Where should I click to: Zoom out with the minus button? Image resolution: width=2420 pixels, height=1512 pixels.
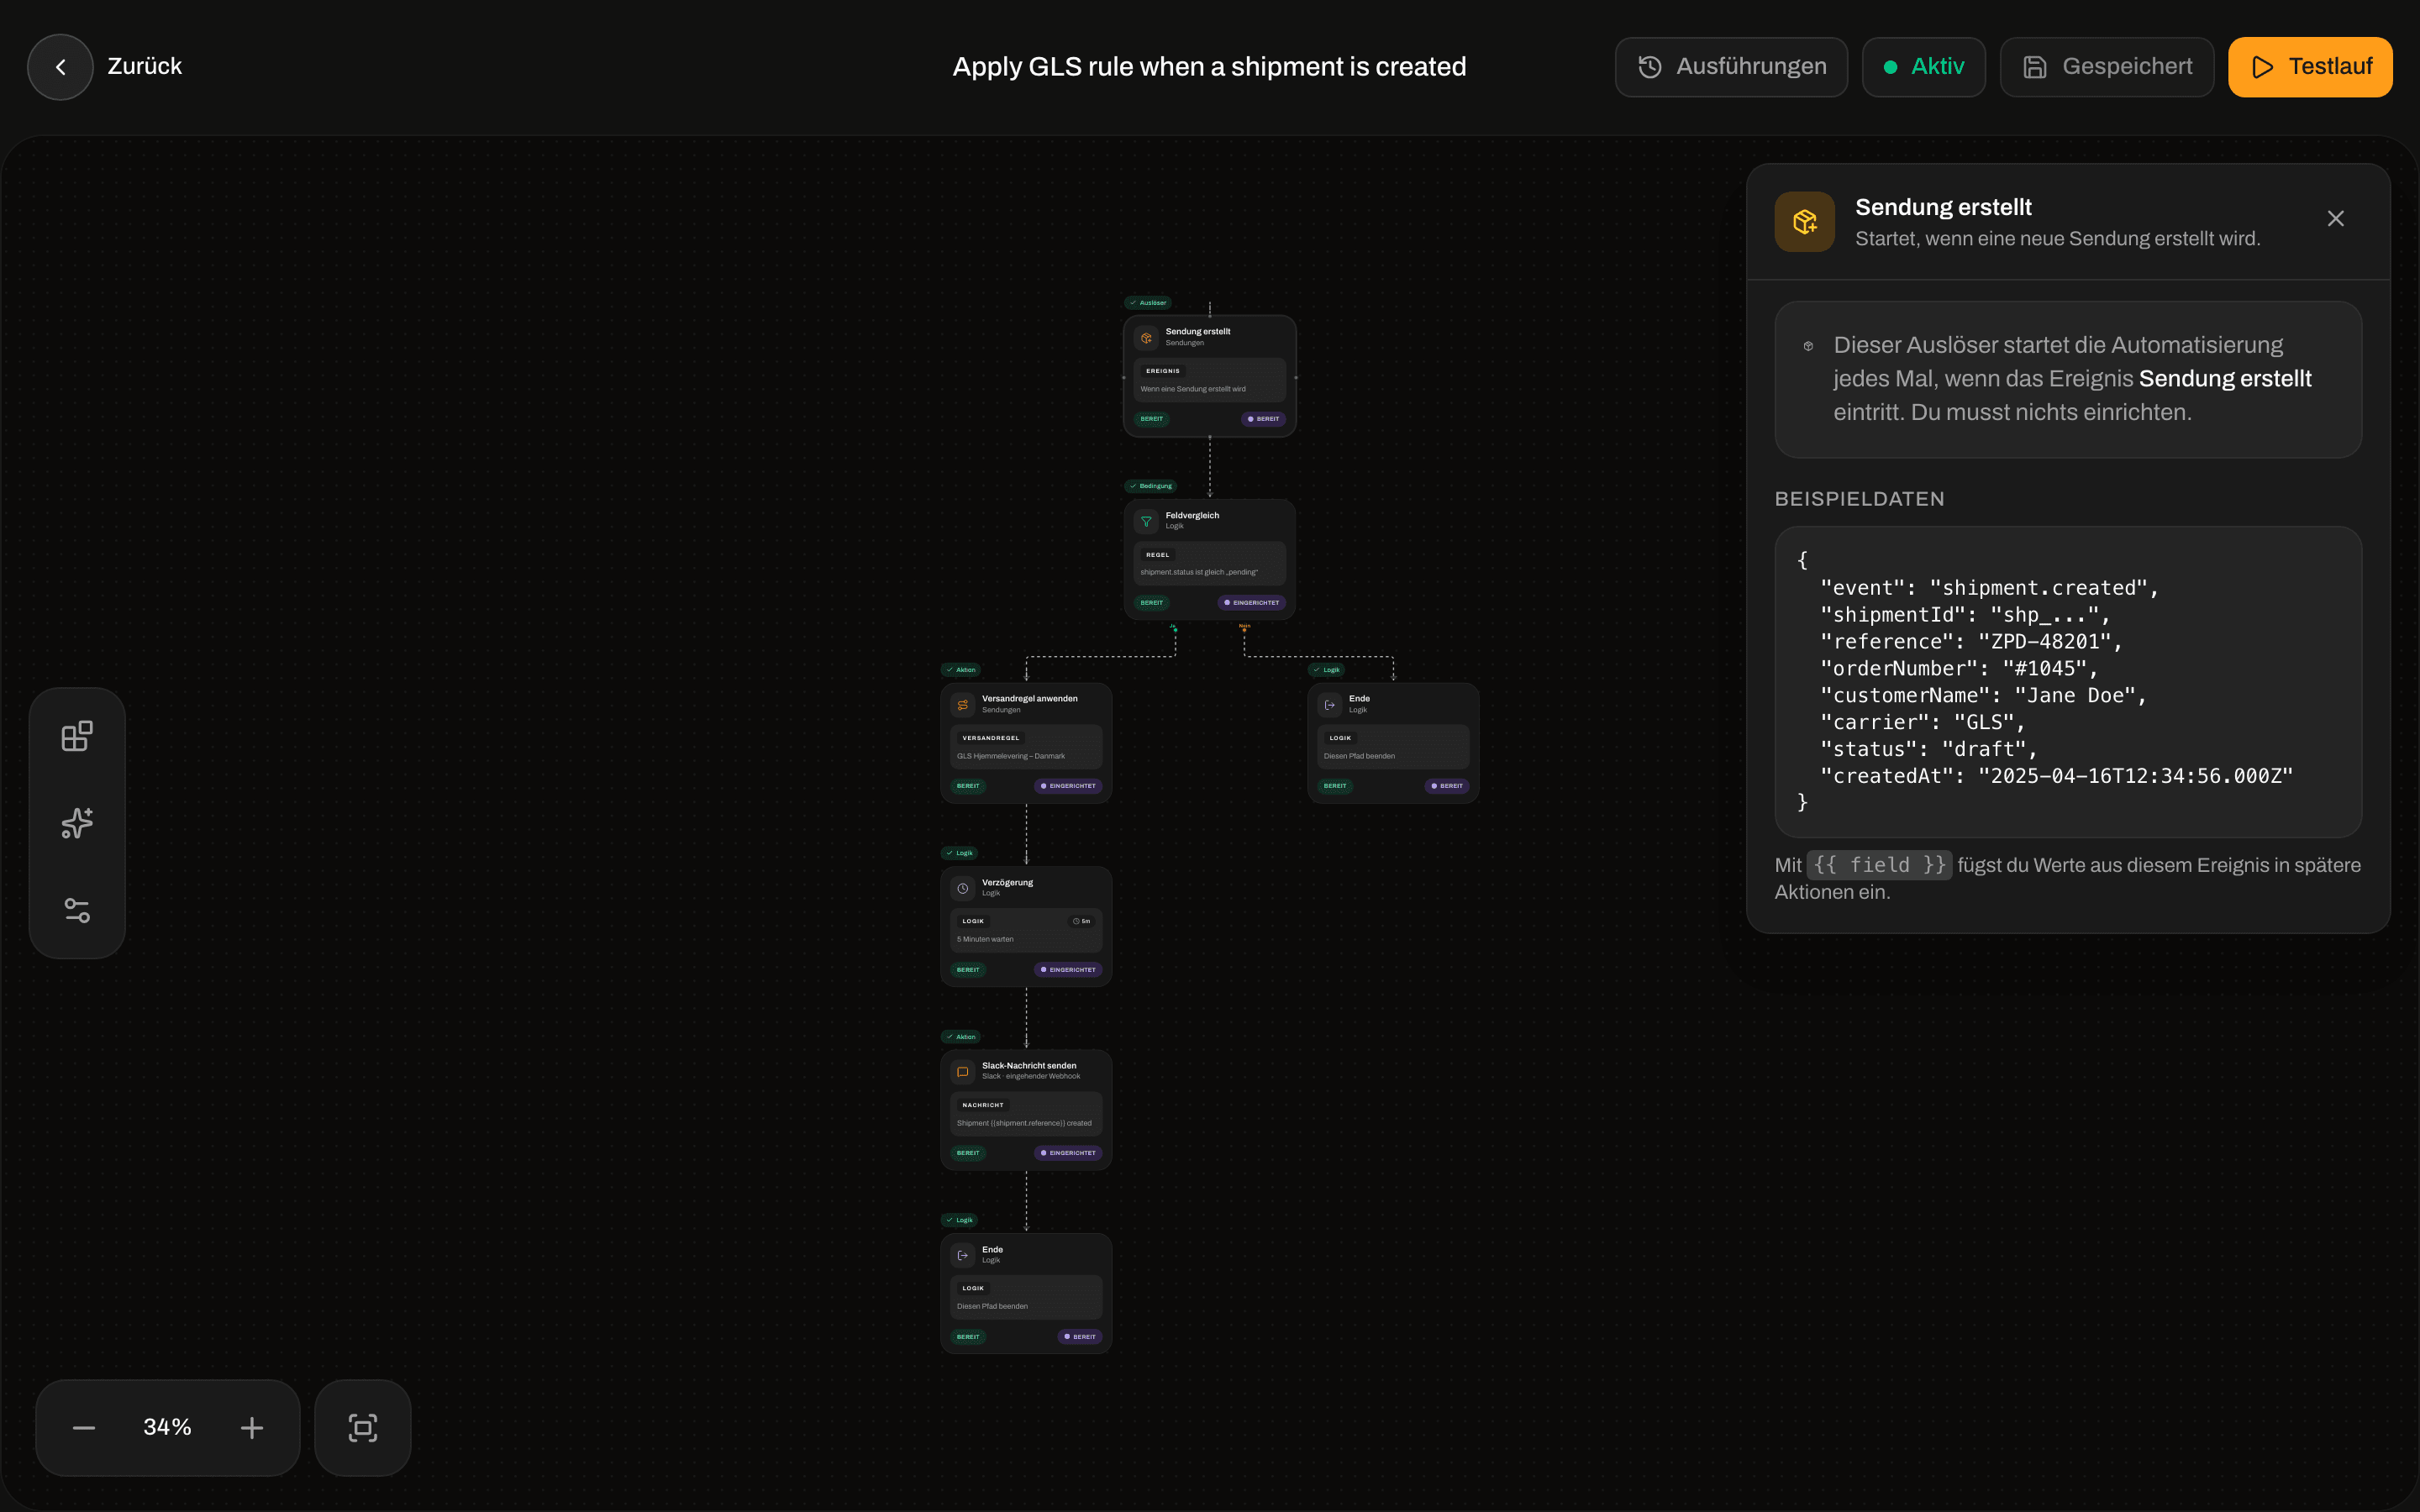84,1428
